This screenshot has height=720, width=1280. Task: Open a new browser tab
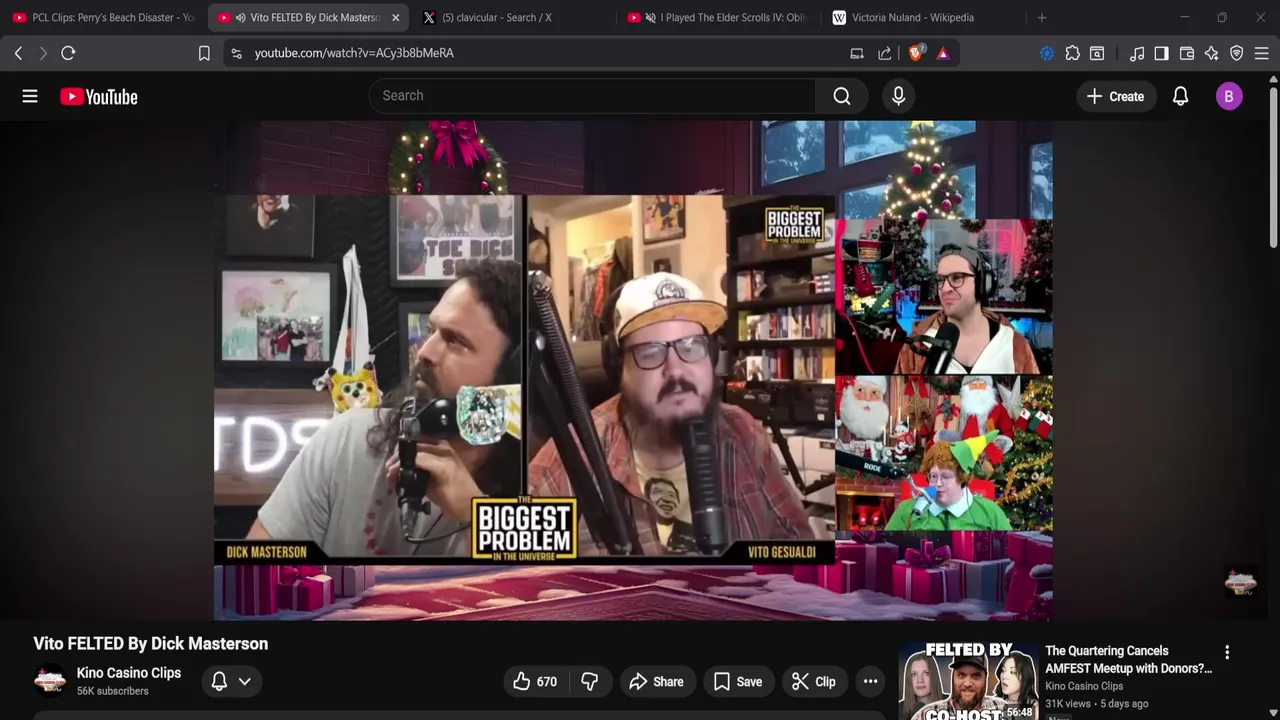(x=1041, y=18)
